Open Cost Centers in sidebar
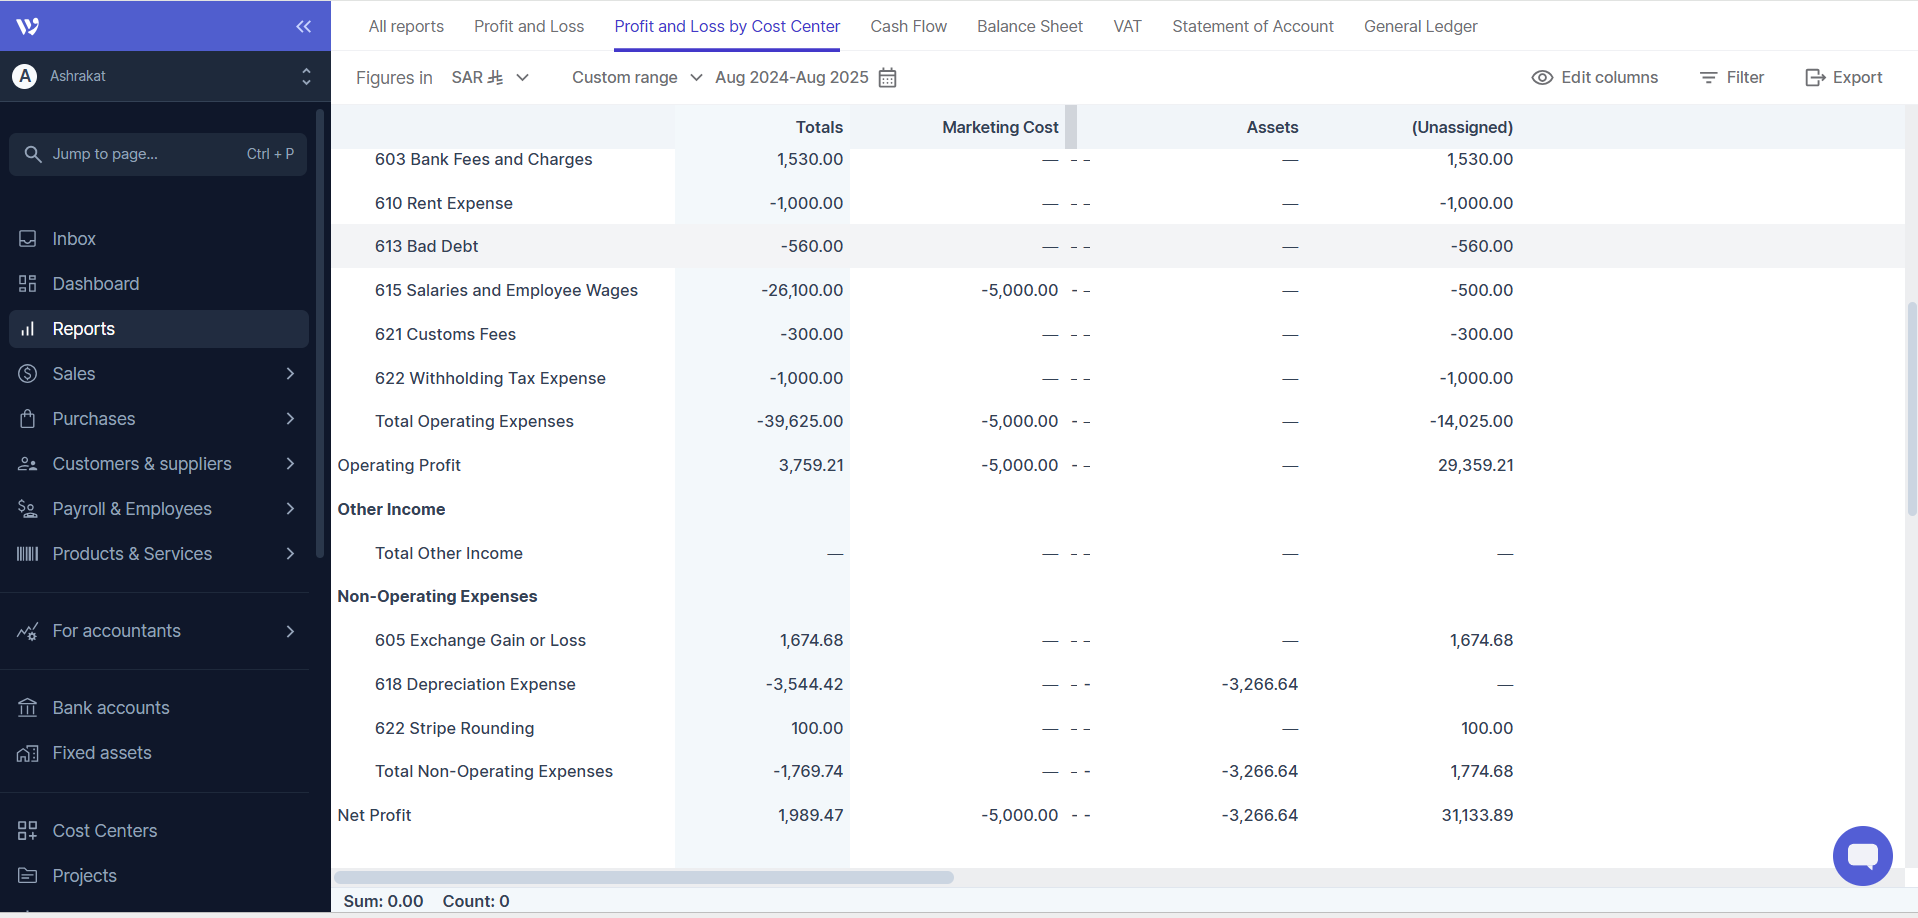The image size is (1918, 918). (x=104, y=831)
